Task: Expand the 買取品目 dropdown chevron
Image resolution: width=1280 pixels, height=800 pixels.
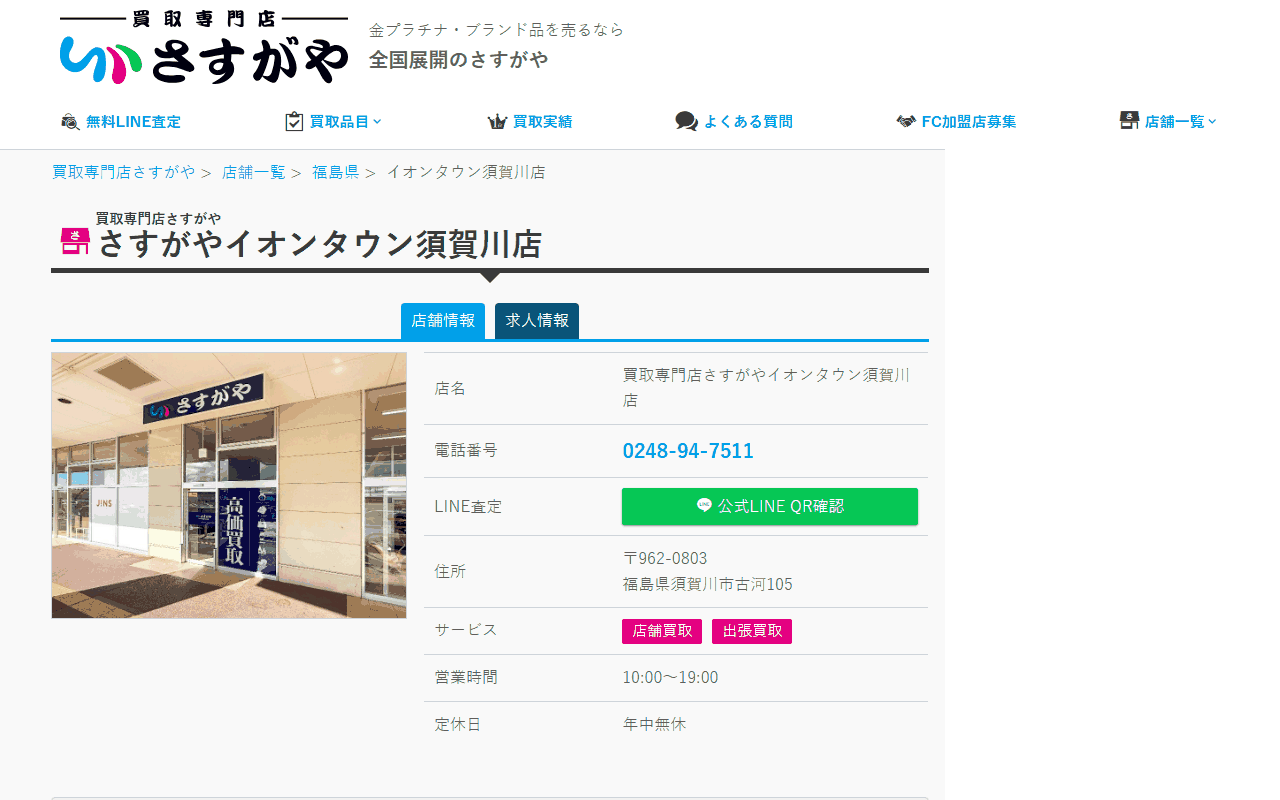Action: (x=378, y=122)
